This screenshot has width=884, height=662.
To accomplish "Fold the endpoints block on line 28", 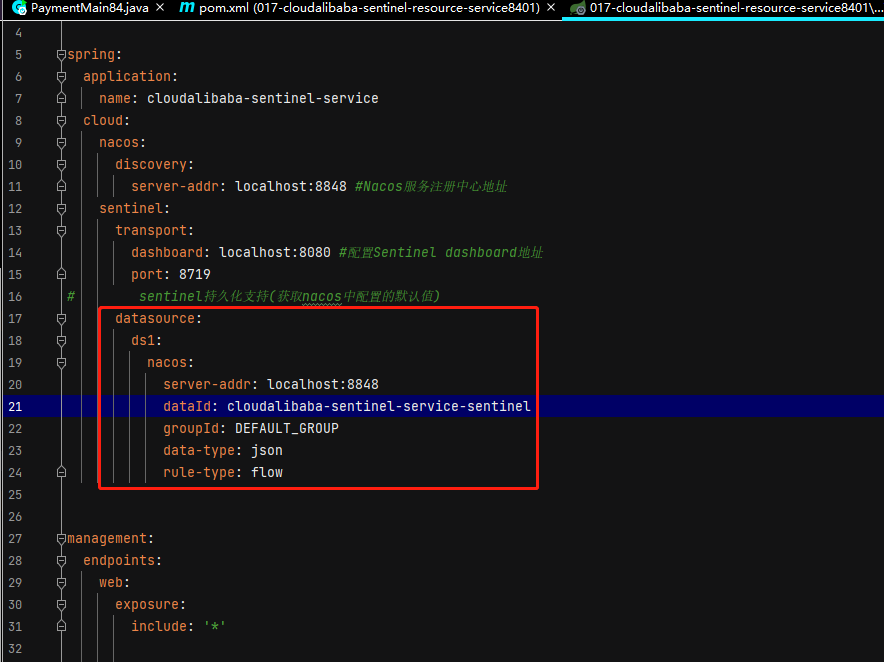I will (x=61, y=561).
